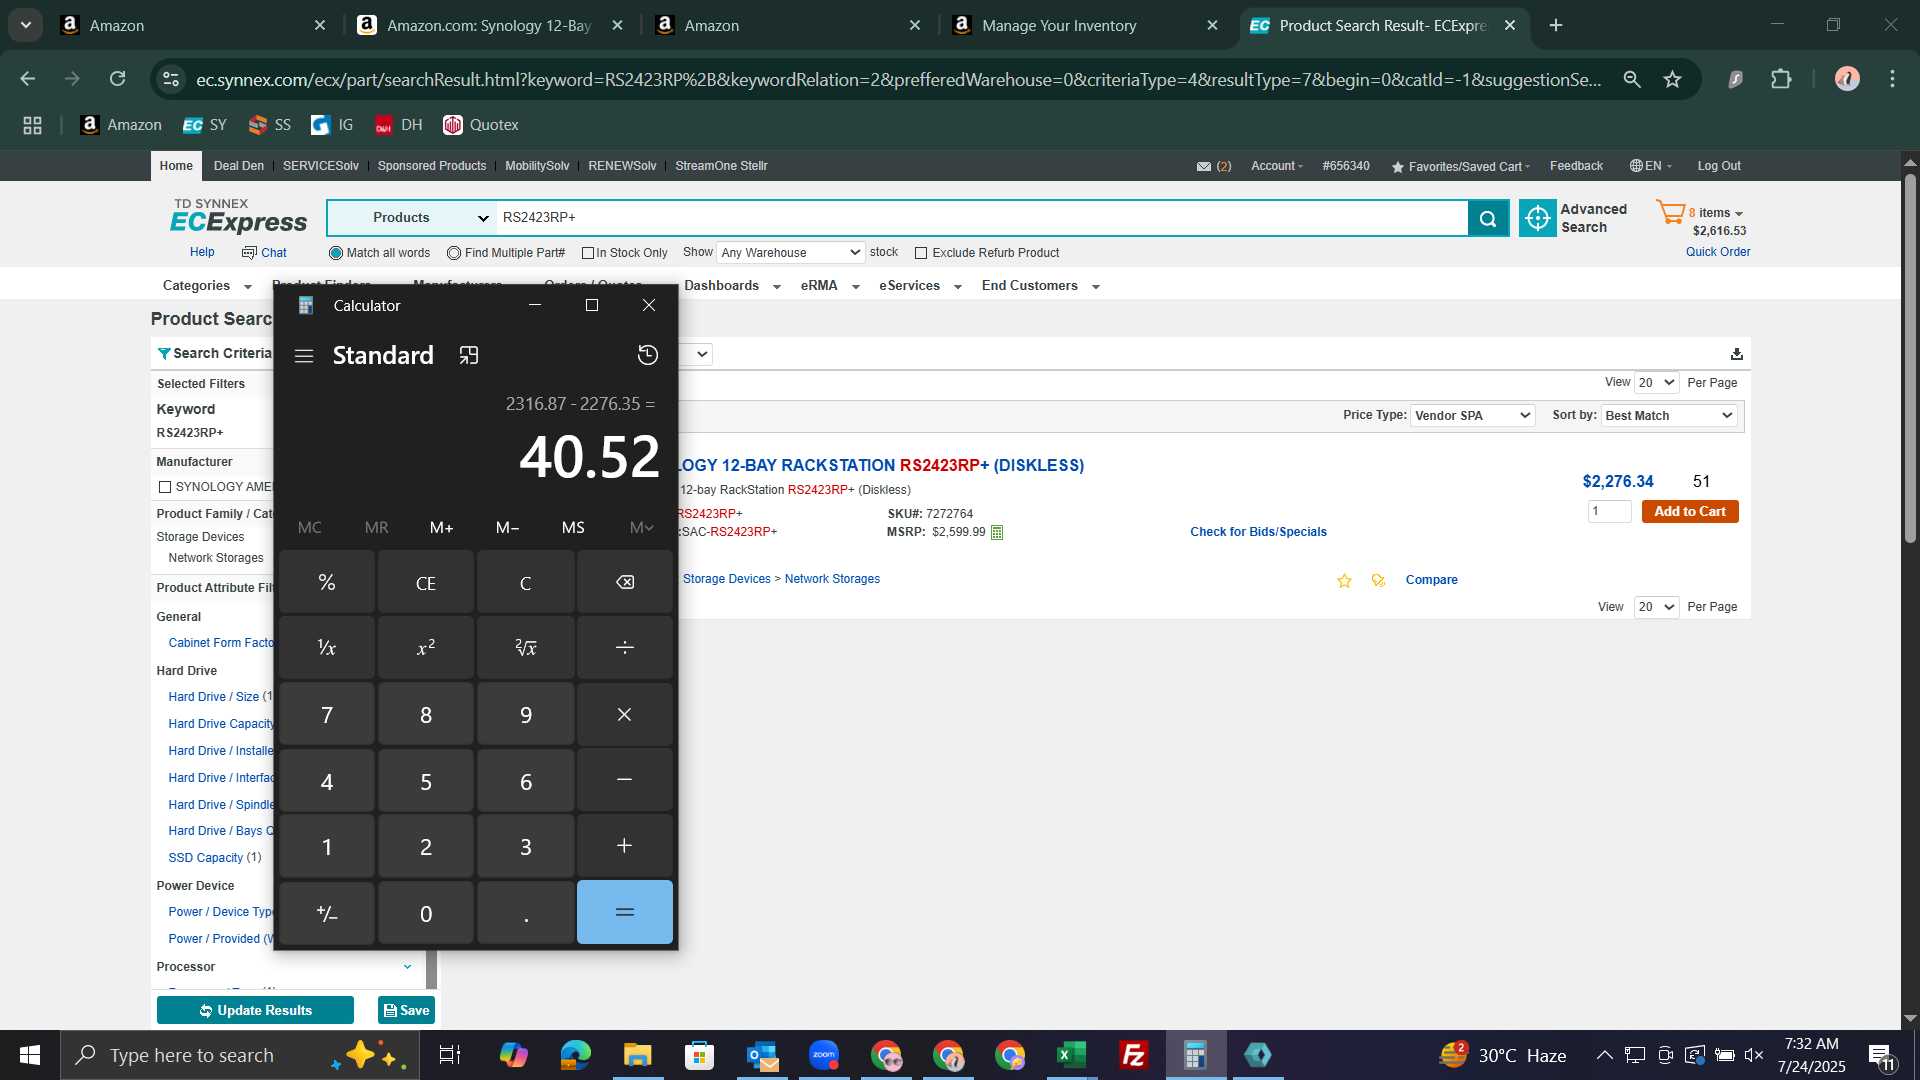
Task: Click quantity input field
Action: (x=1609, y=512)
